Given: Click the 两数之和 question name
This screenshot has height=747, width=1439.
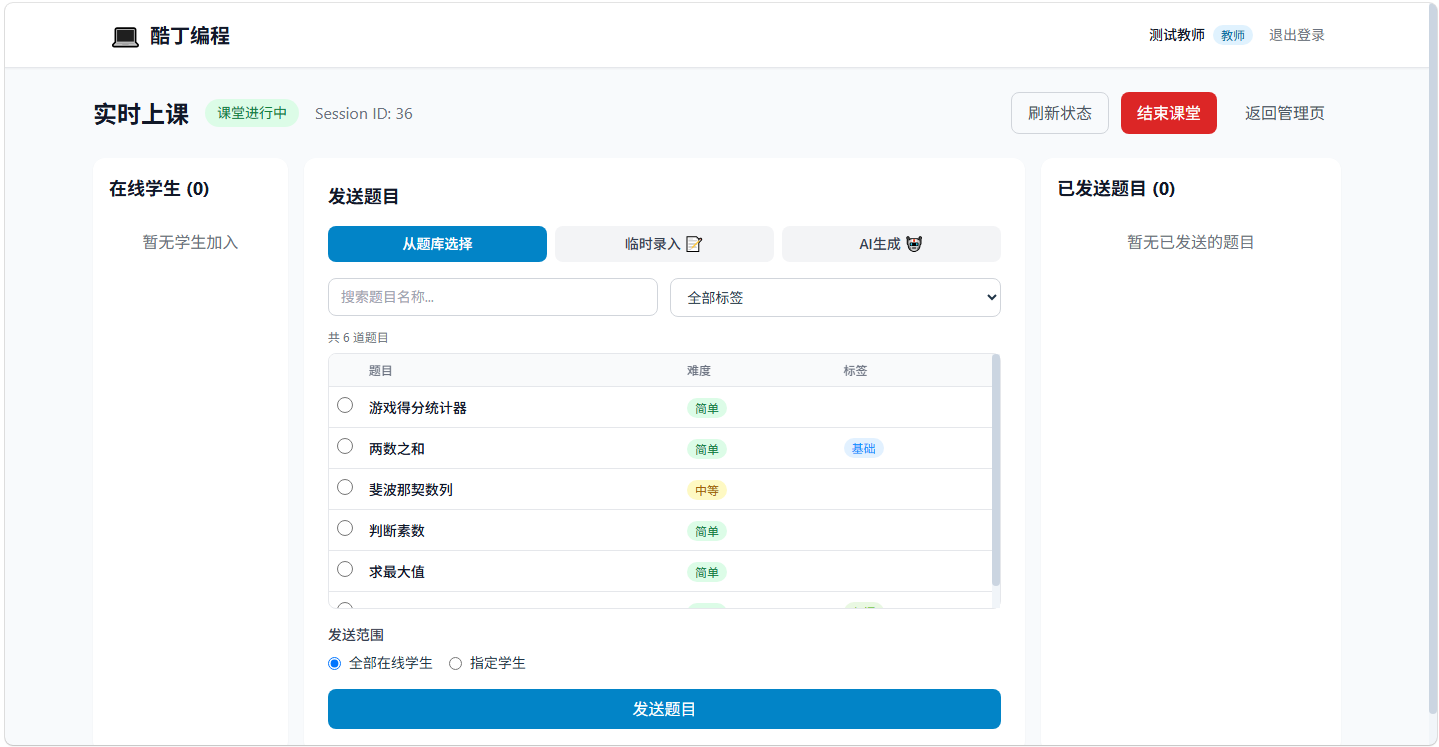Looking at the screenshot, I should (397, 449).
